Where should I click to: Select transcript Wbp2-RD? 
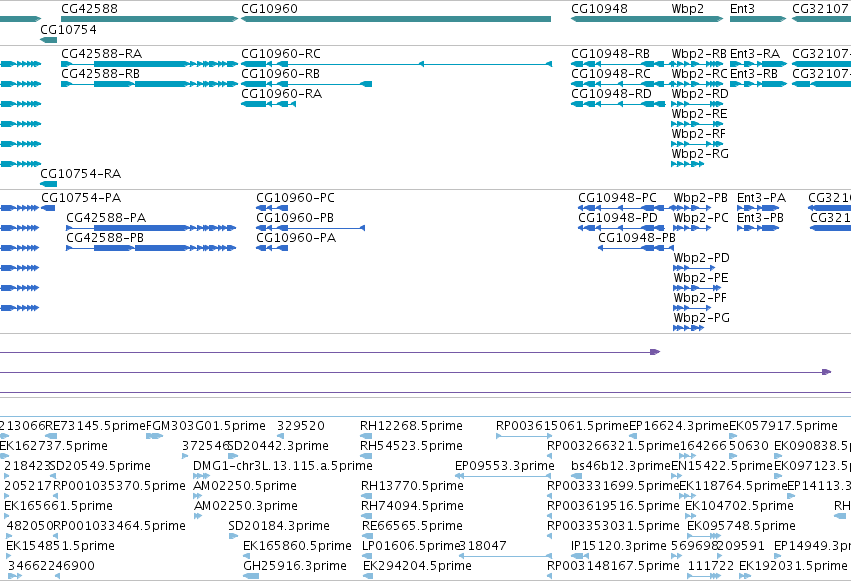tap(697, 104)
